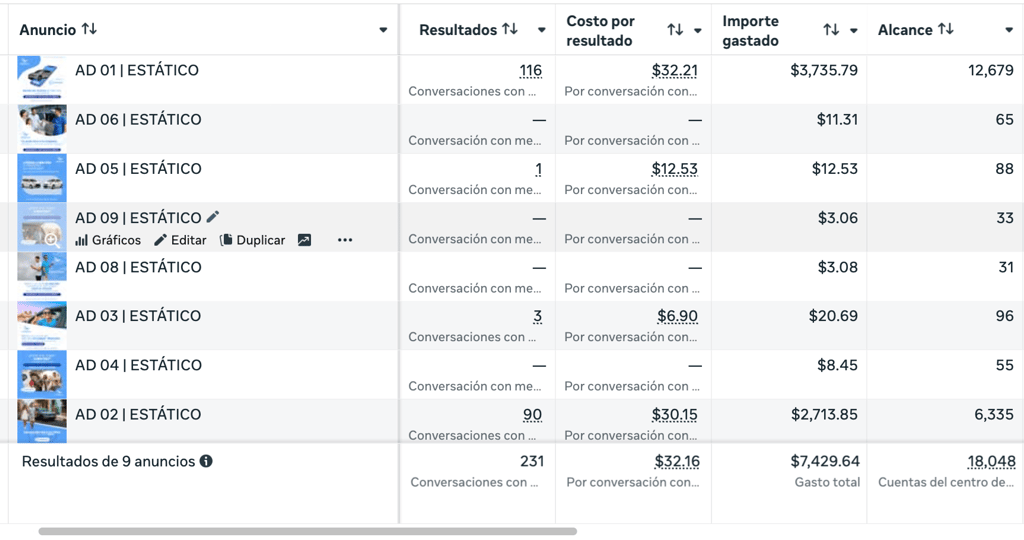Click the sort arrows next to Anuncio
This screenshot has width=1024, height=540.
[x=89, y=29]
